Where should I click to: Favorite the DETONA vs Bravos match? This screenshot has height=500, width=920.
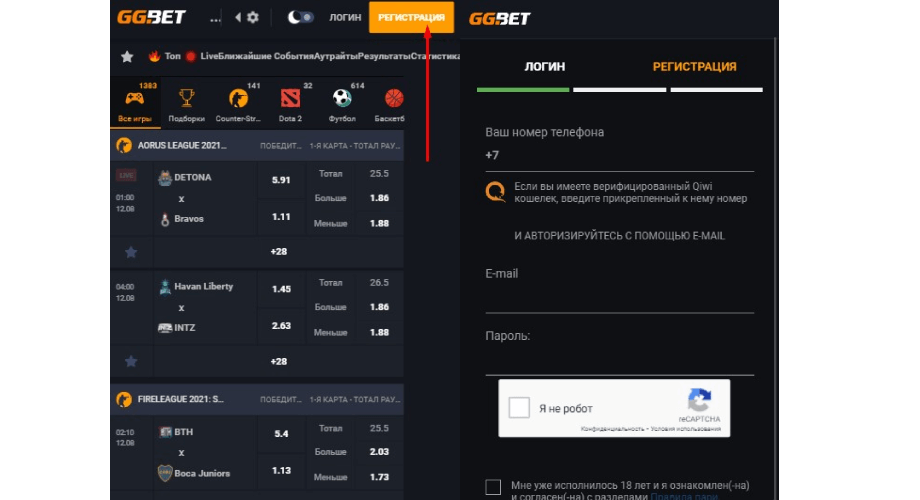[131, 252]
